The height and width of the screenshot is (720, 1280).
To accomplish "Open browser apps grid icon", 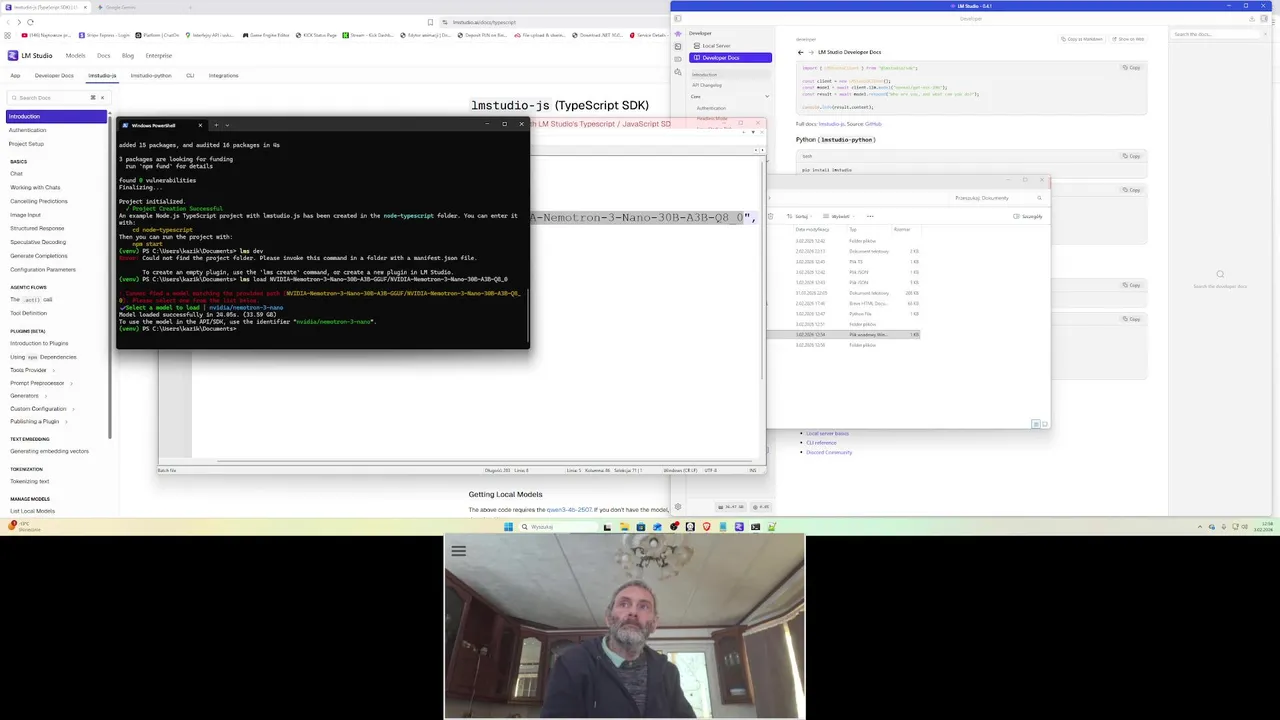I will coord(8,35).
